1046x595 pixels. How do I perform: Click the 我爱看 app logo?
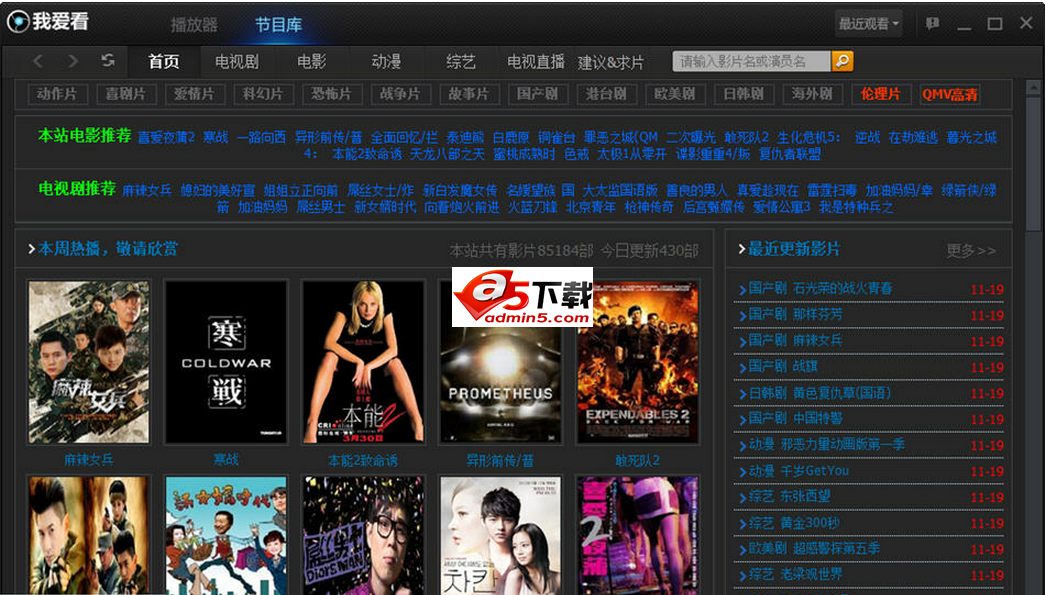pos(47,21)
